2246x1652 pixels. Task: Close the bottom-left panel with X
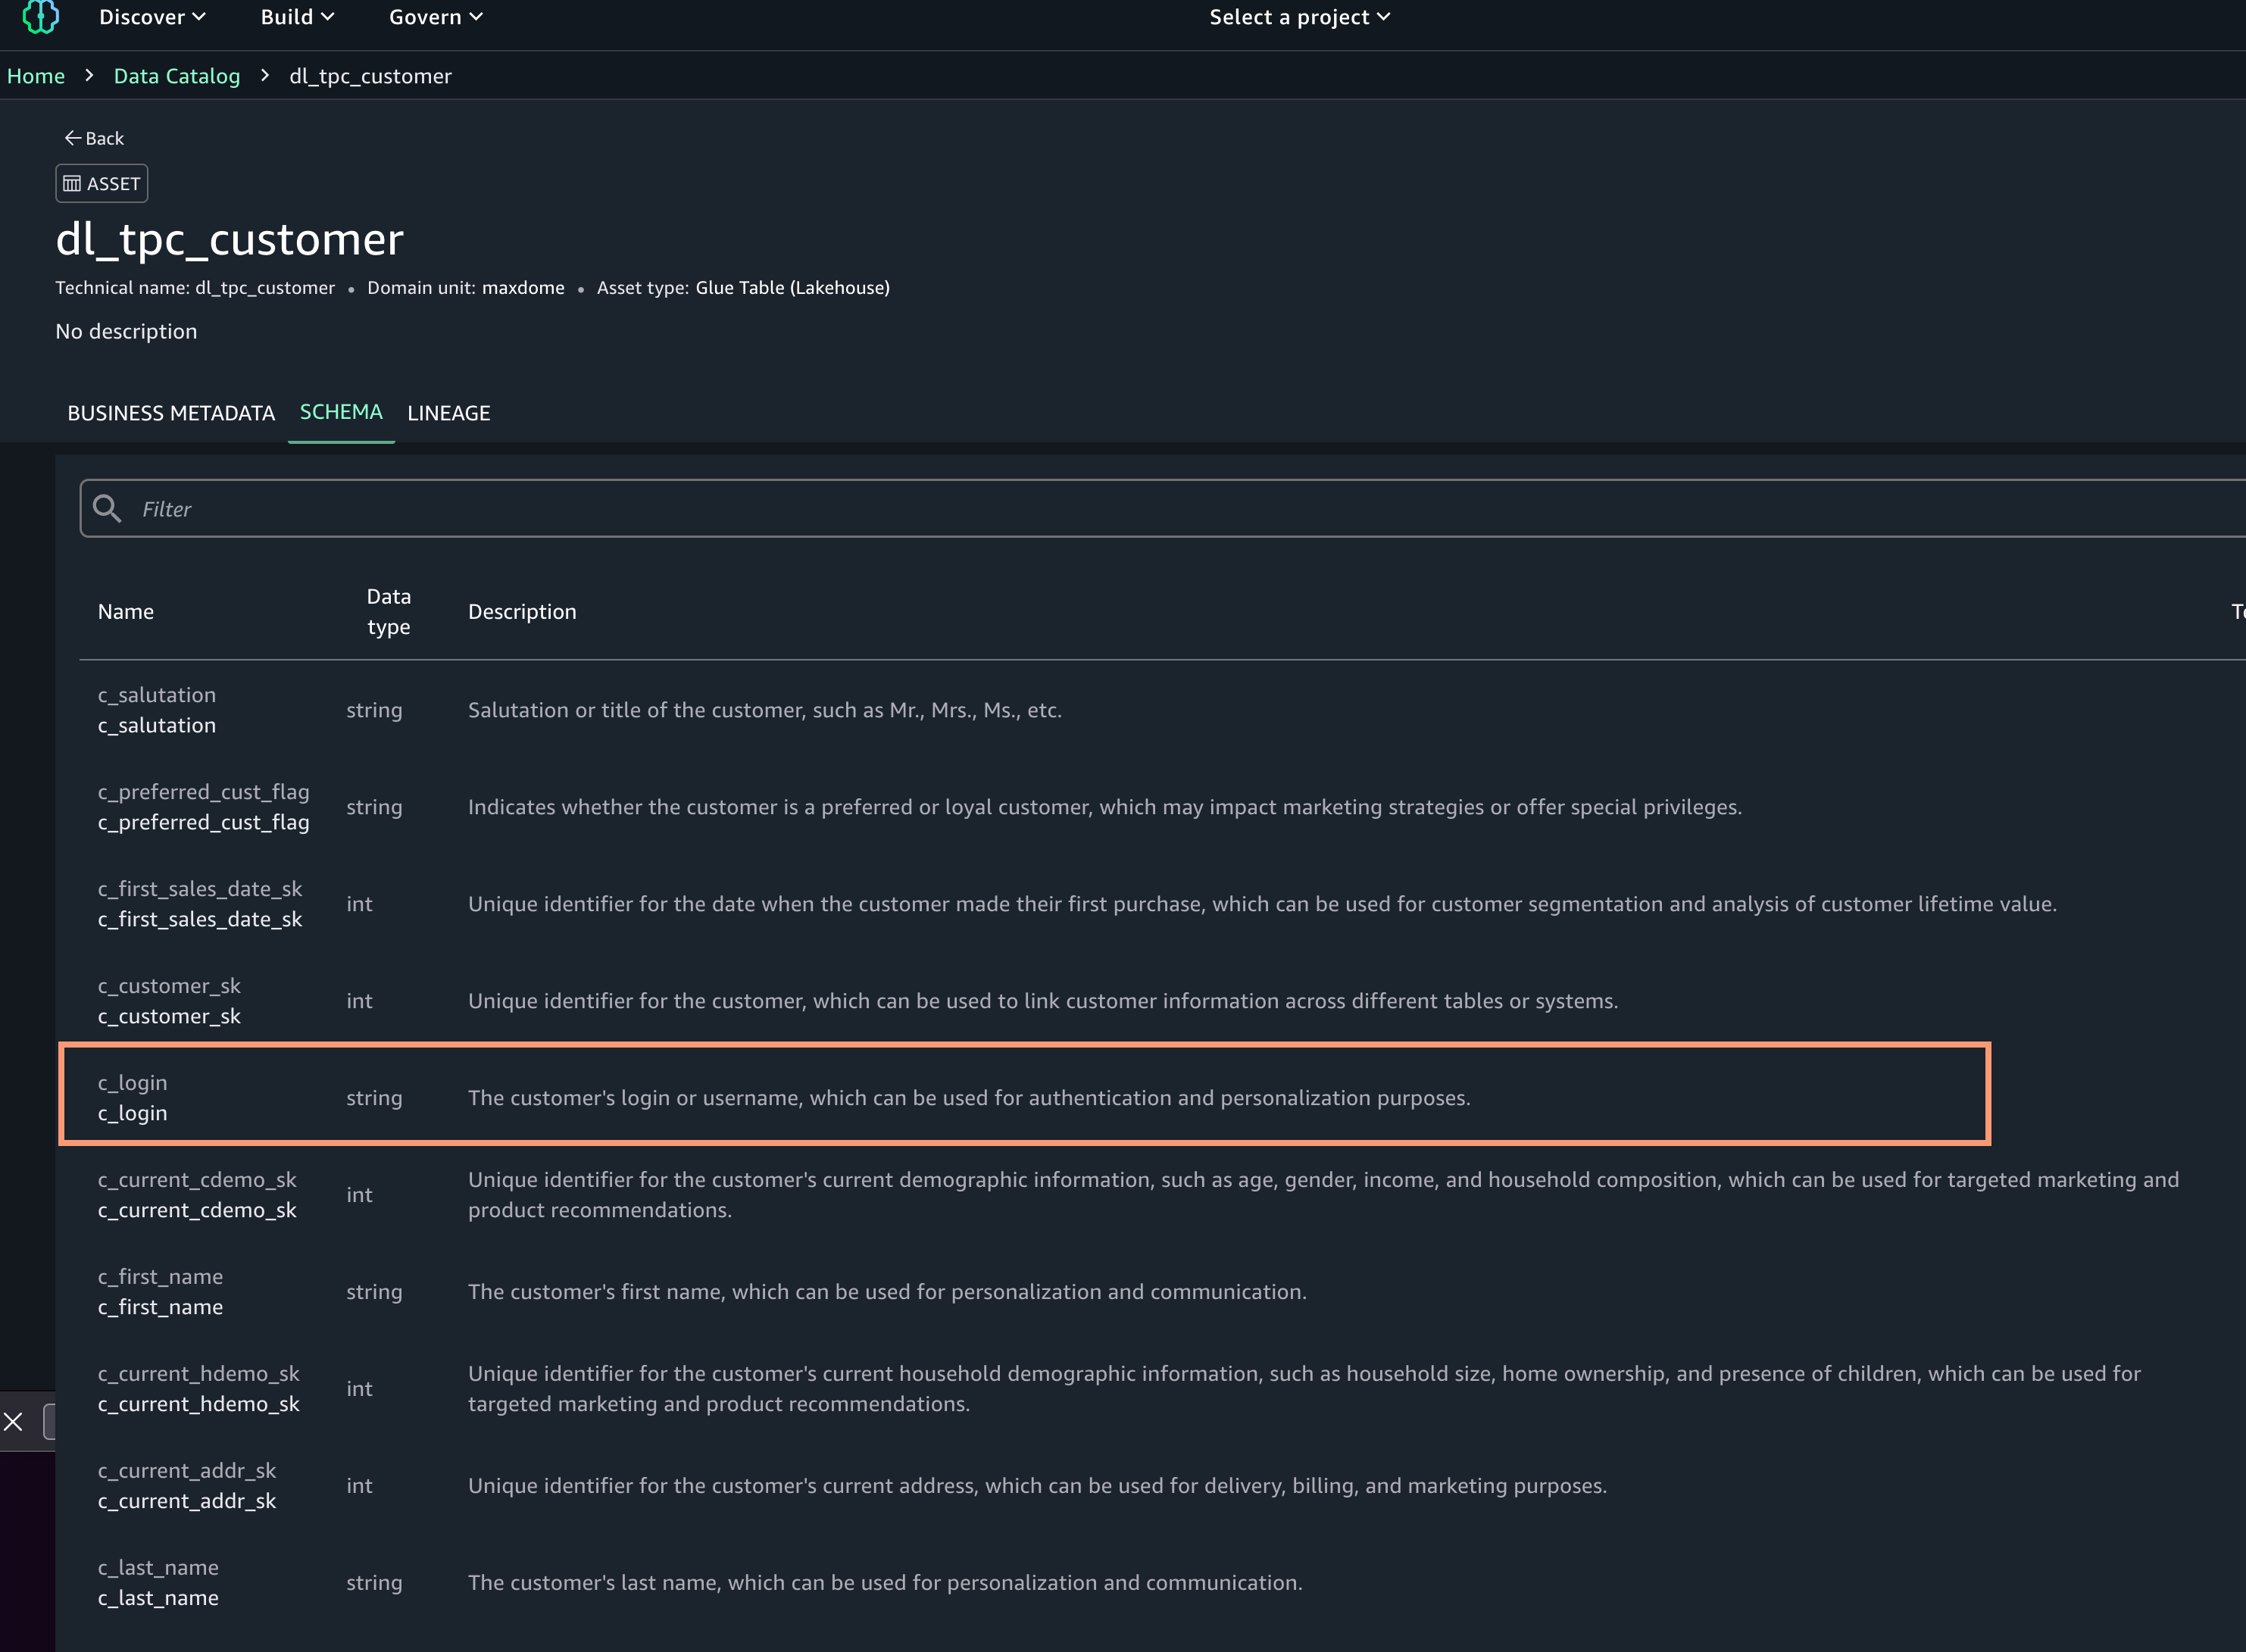13,1421
